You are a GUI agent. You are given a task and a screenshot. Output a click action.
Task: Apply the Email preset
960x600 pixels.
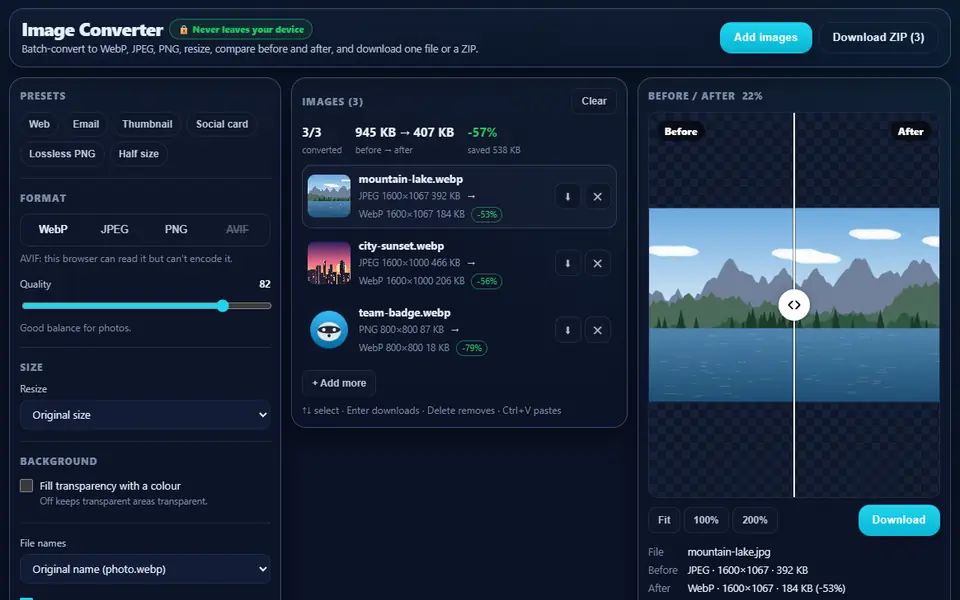86,124
